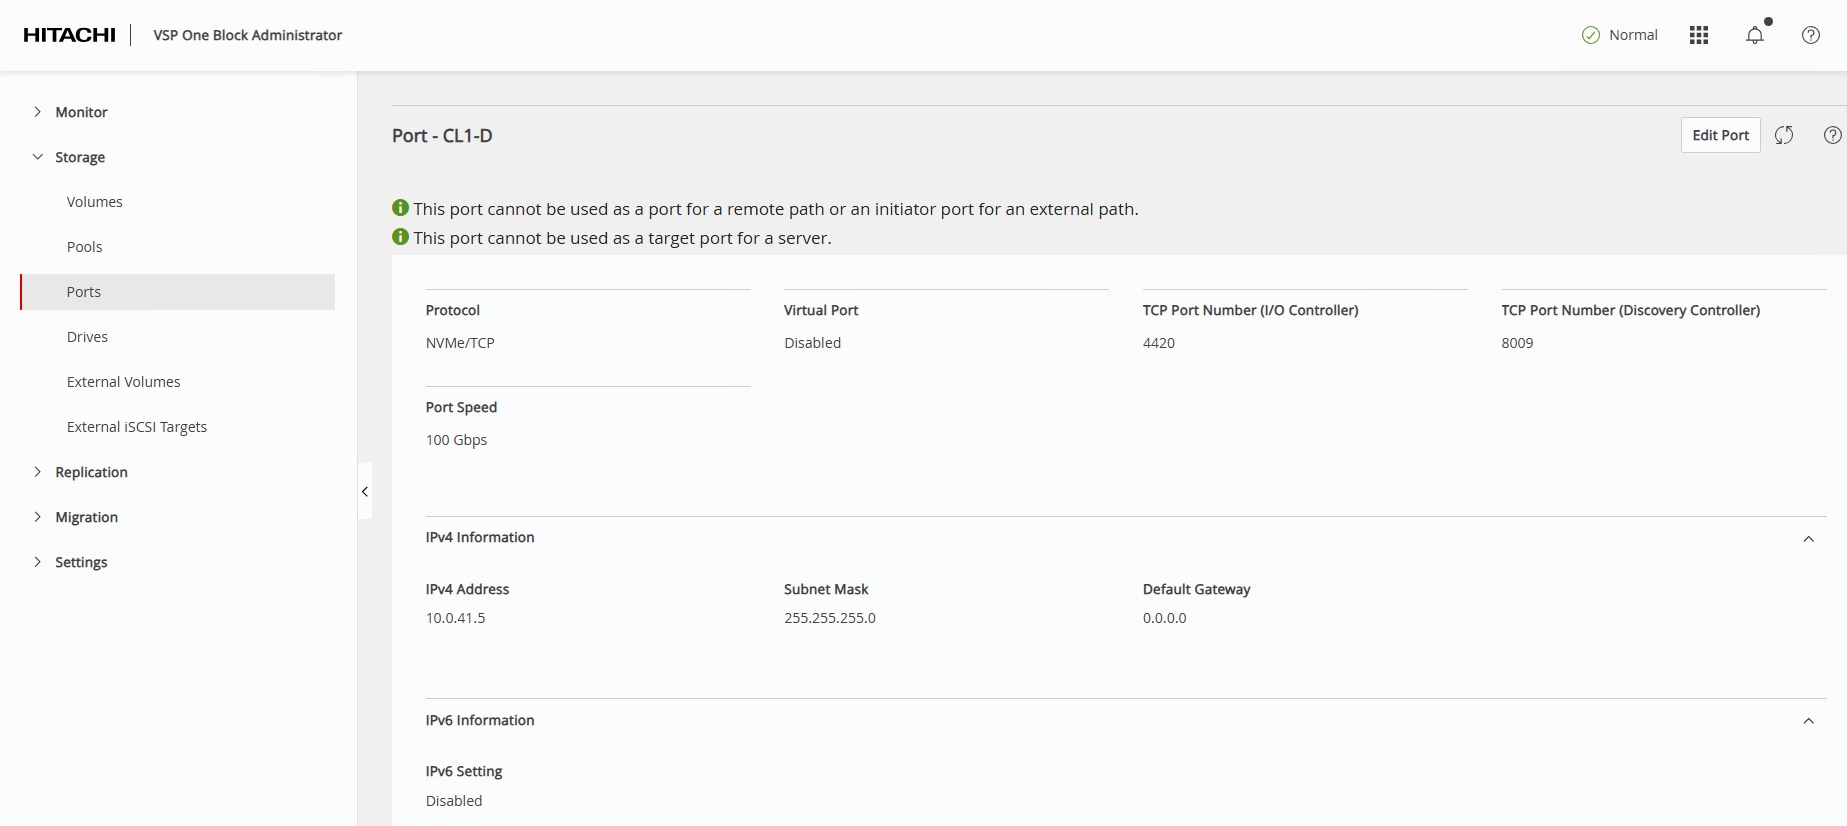
Task: Click the Normal system status icon
Action: pos(1590,36)
